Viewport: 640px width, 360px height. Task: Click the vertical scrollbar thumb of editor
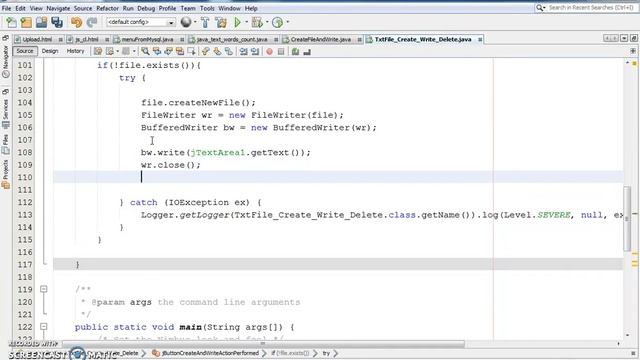[627, 218]
